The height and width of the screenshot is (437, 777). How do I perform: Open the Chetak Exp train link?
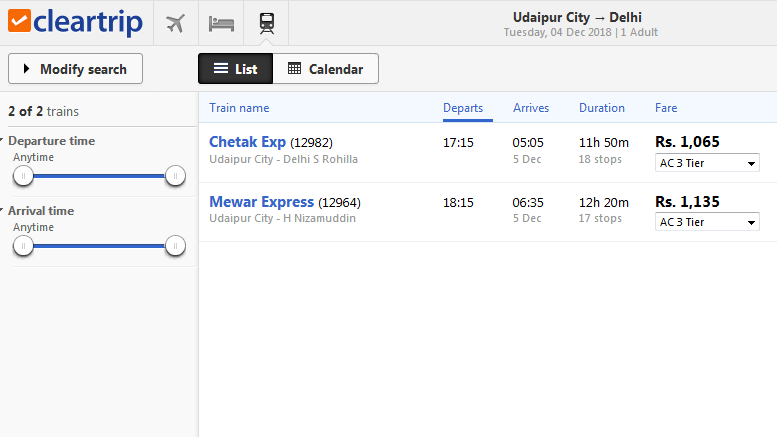247,142
